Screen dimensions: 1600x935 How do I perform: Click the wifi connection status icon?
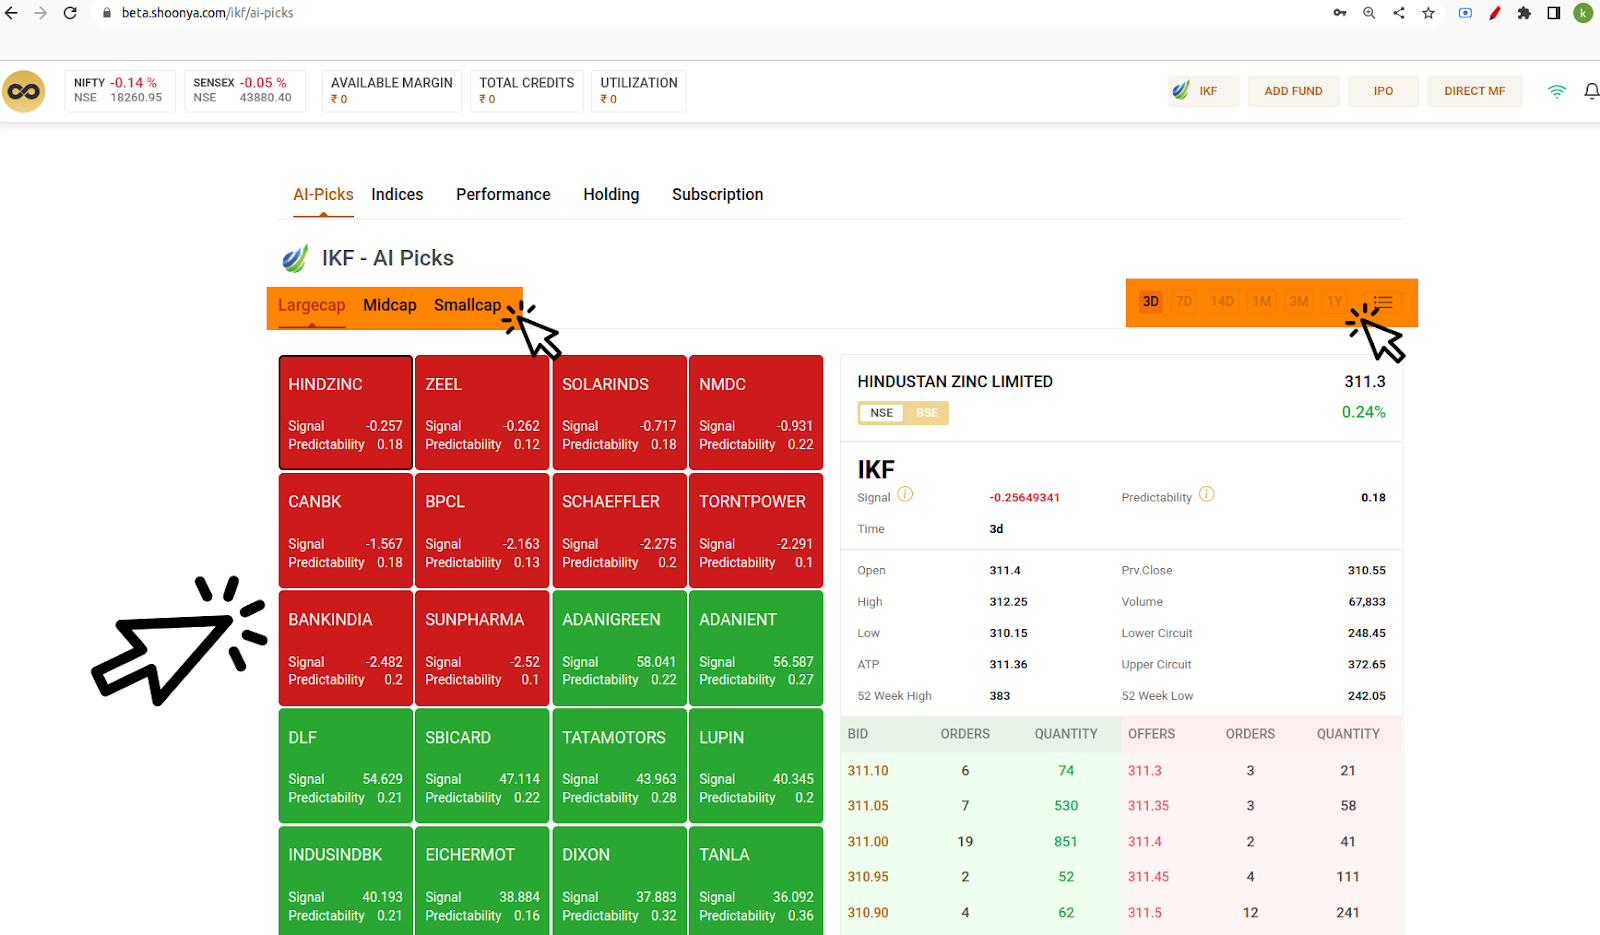pyautogui.click(x=1557, y=91)
